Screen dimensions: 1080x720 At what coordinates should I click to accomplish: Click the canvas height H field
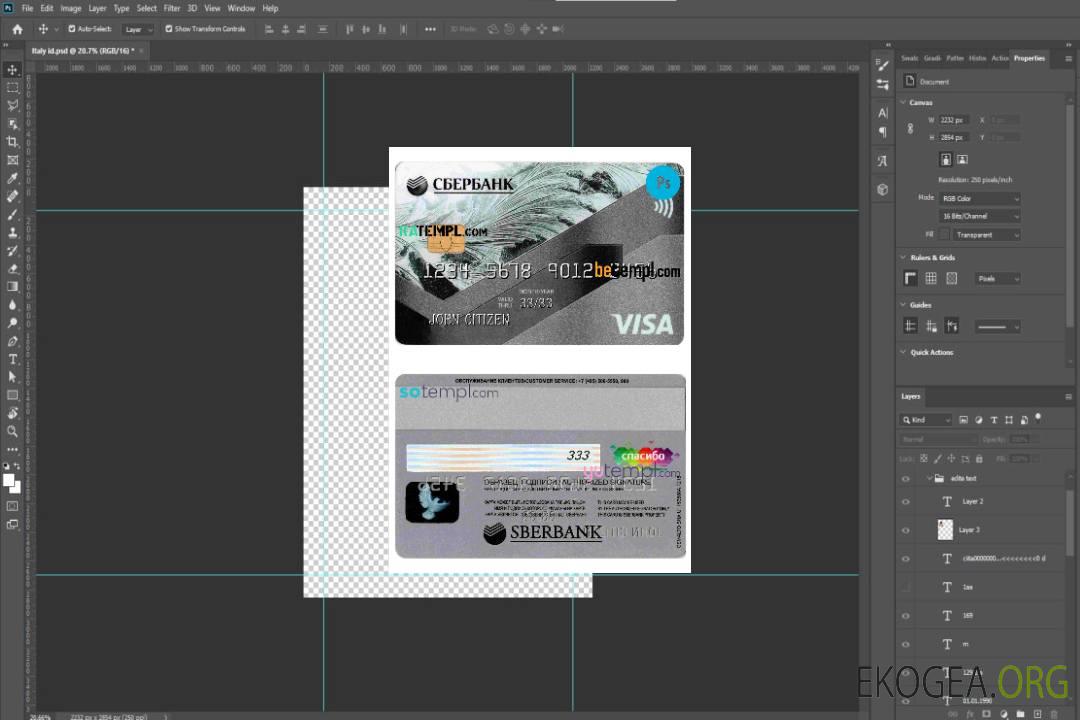point(954,138)
